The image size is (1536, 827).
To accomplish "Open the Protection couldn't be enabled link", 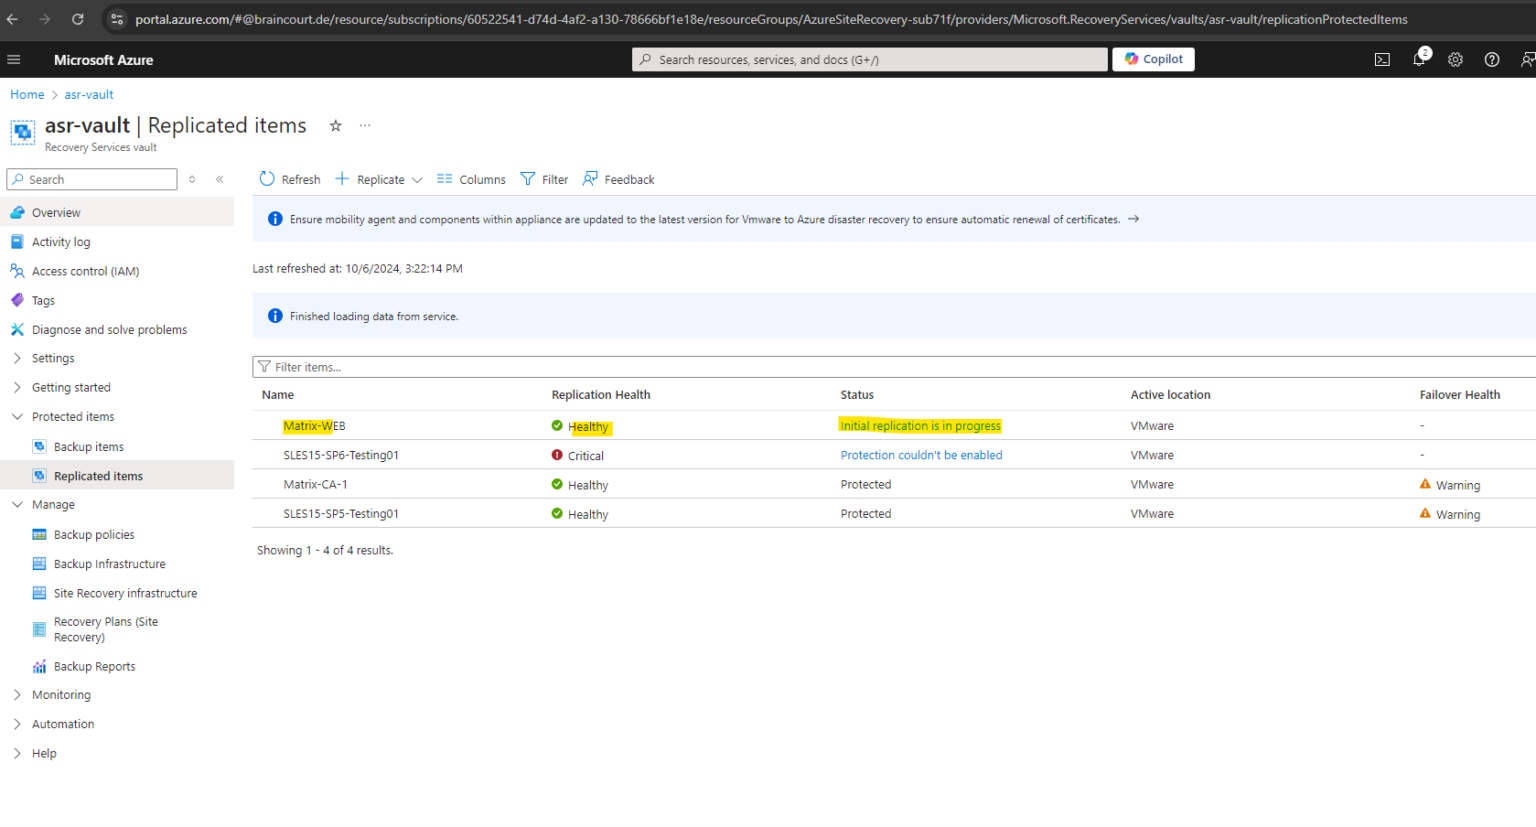I will [920, 455].
